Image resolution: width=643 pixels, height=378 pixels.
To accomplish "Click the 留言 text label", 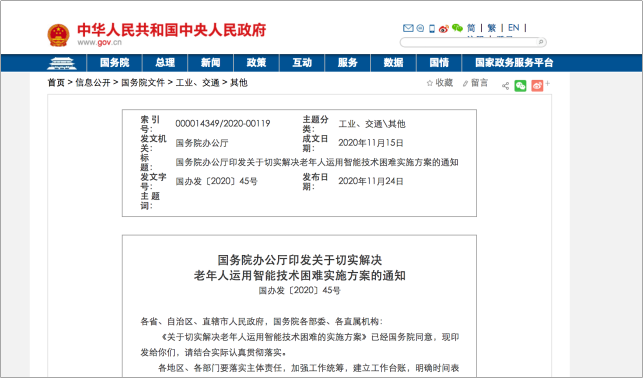I will coord(479,83).
